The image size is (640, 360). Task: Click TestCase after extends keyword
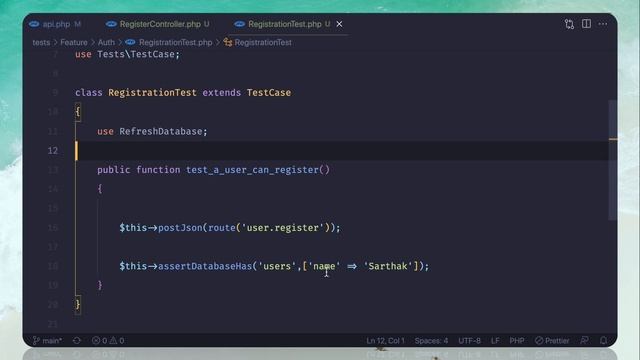click(269, 93)
